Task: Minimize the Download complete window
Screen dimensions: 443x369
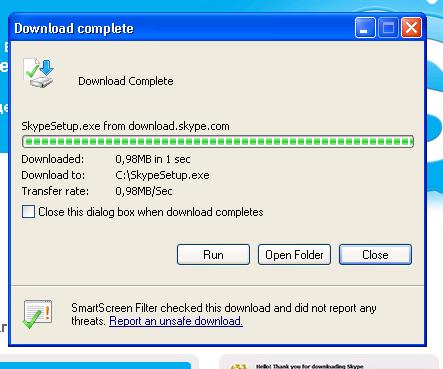Action: click(x=365, y=28)
